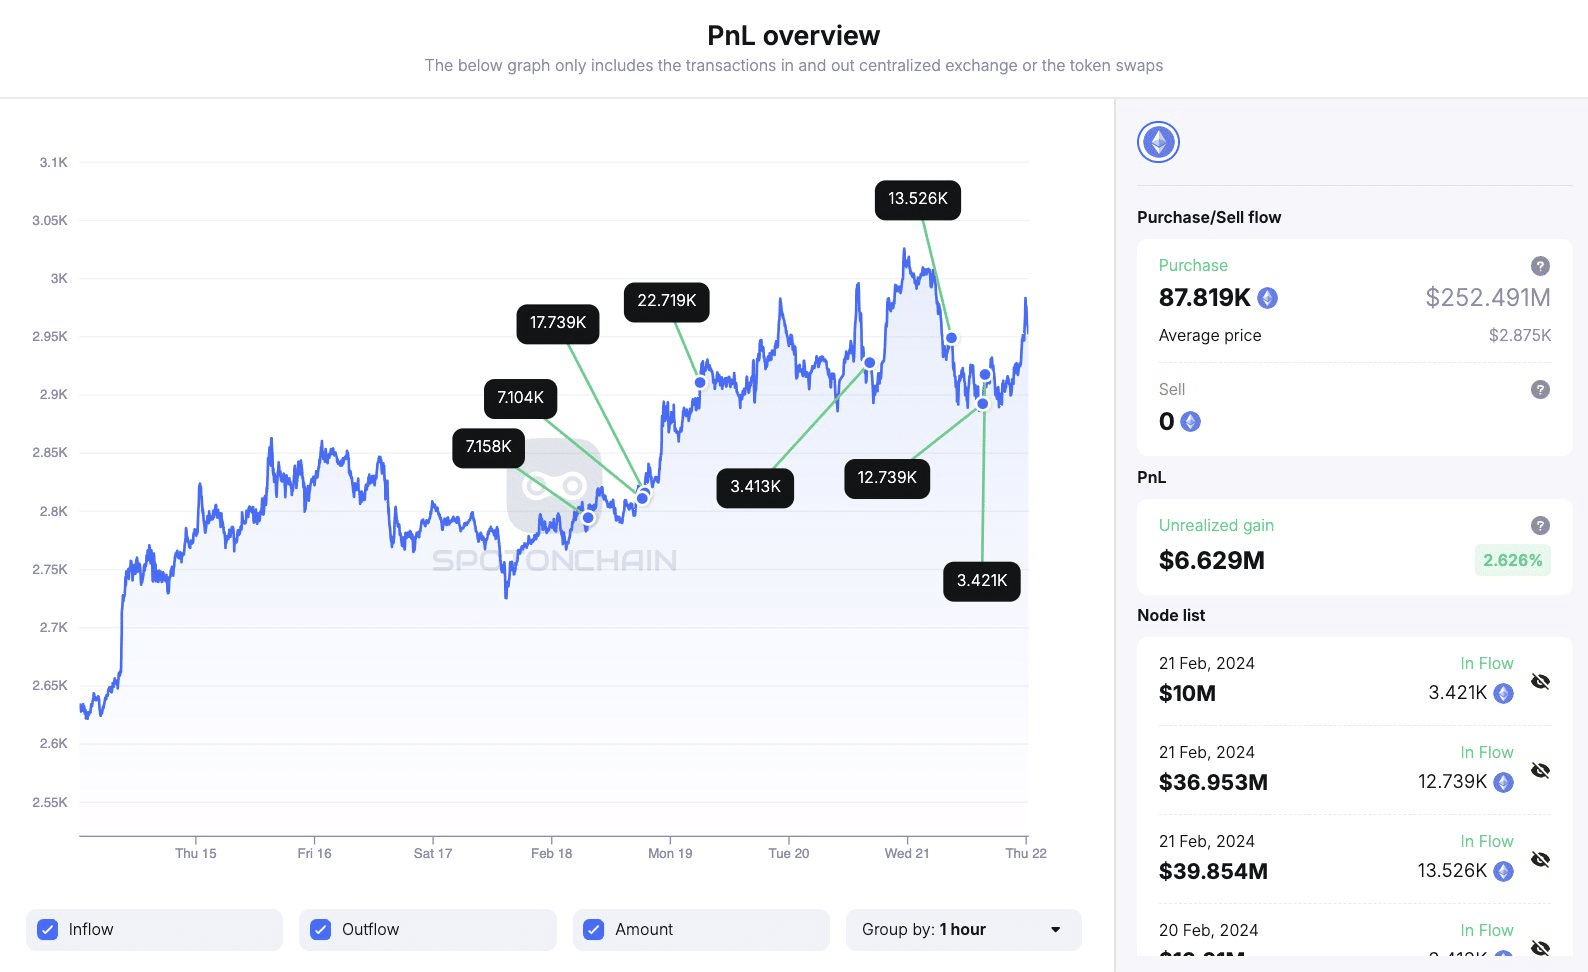Uncheck the Inflow checkbox
Viewport: 1588px width, 972px height.
[47, 930]
